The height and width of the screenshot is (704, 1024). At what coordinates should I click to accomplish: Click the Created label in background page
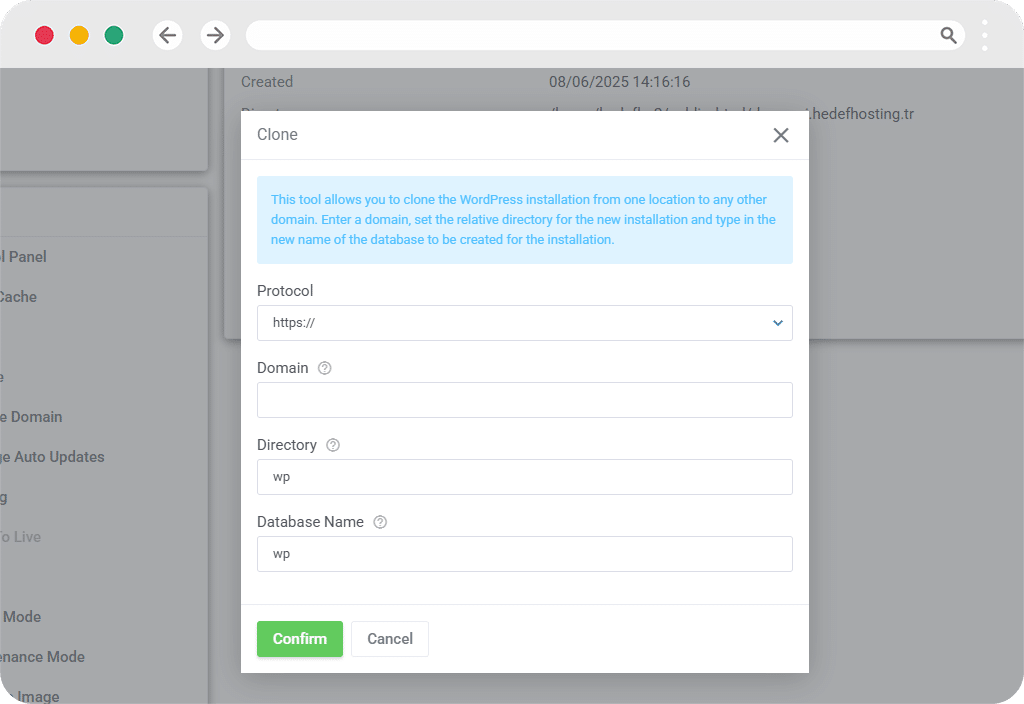pyautogui.click(x=267, y=82)
